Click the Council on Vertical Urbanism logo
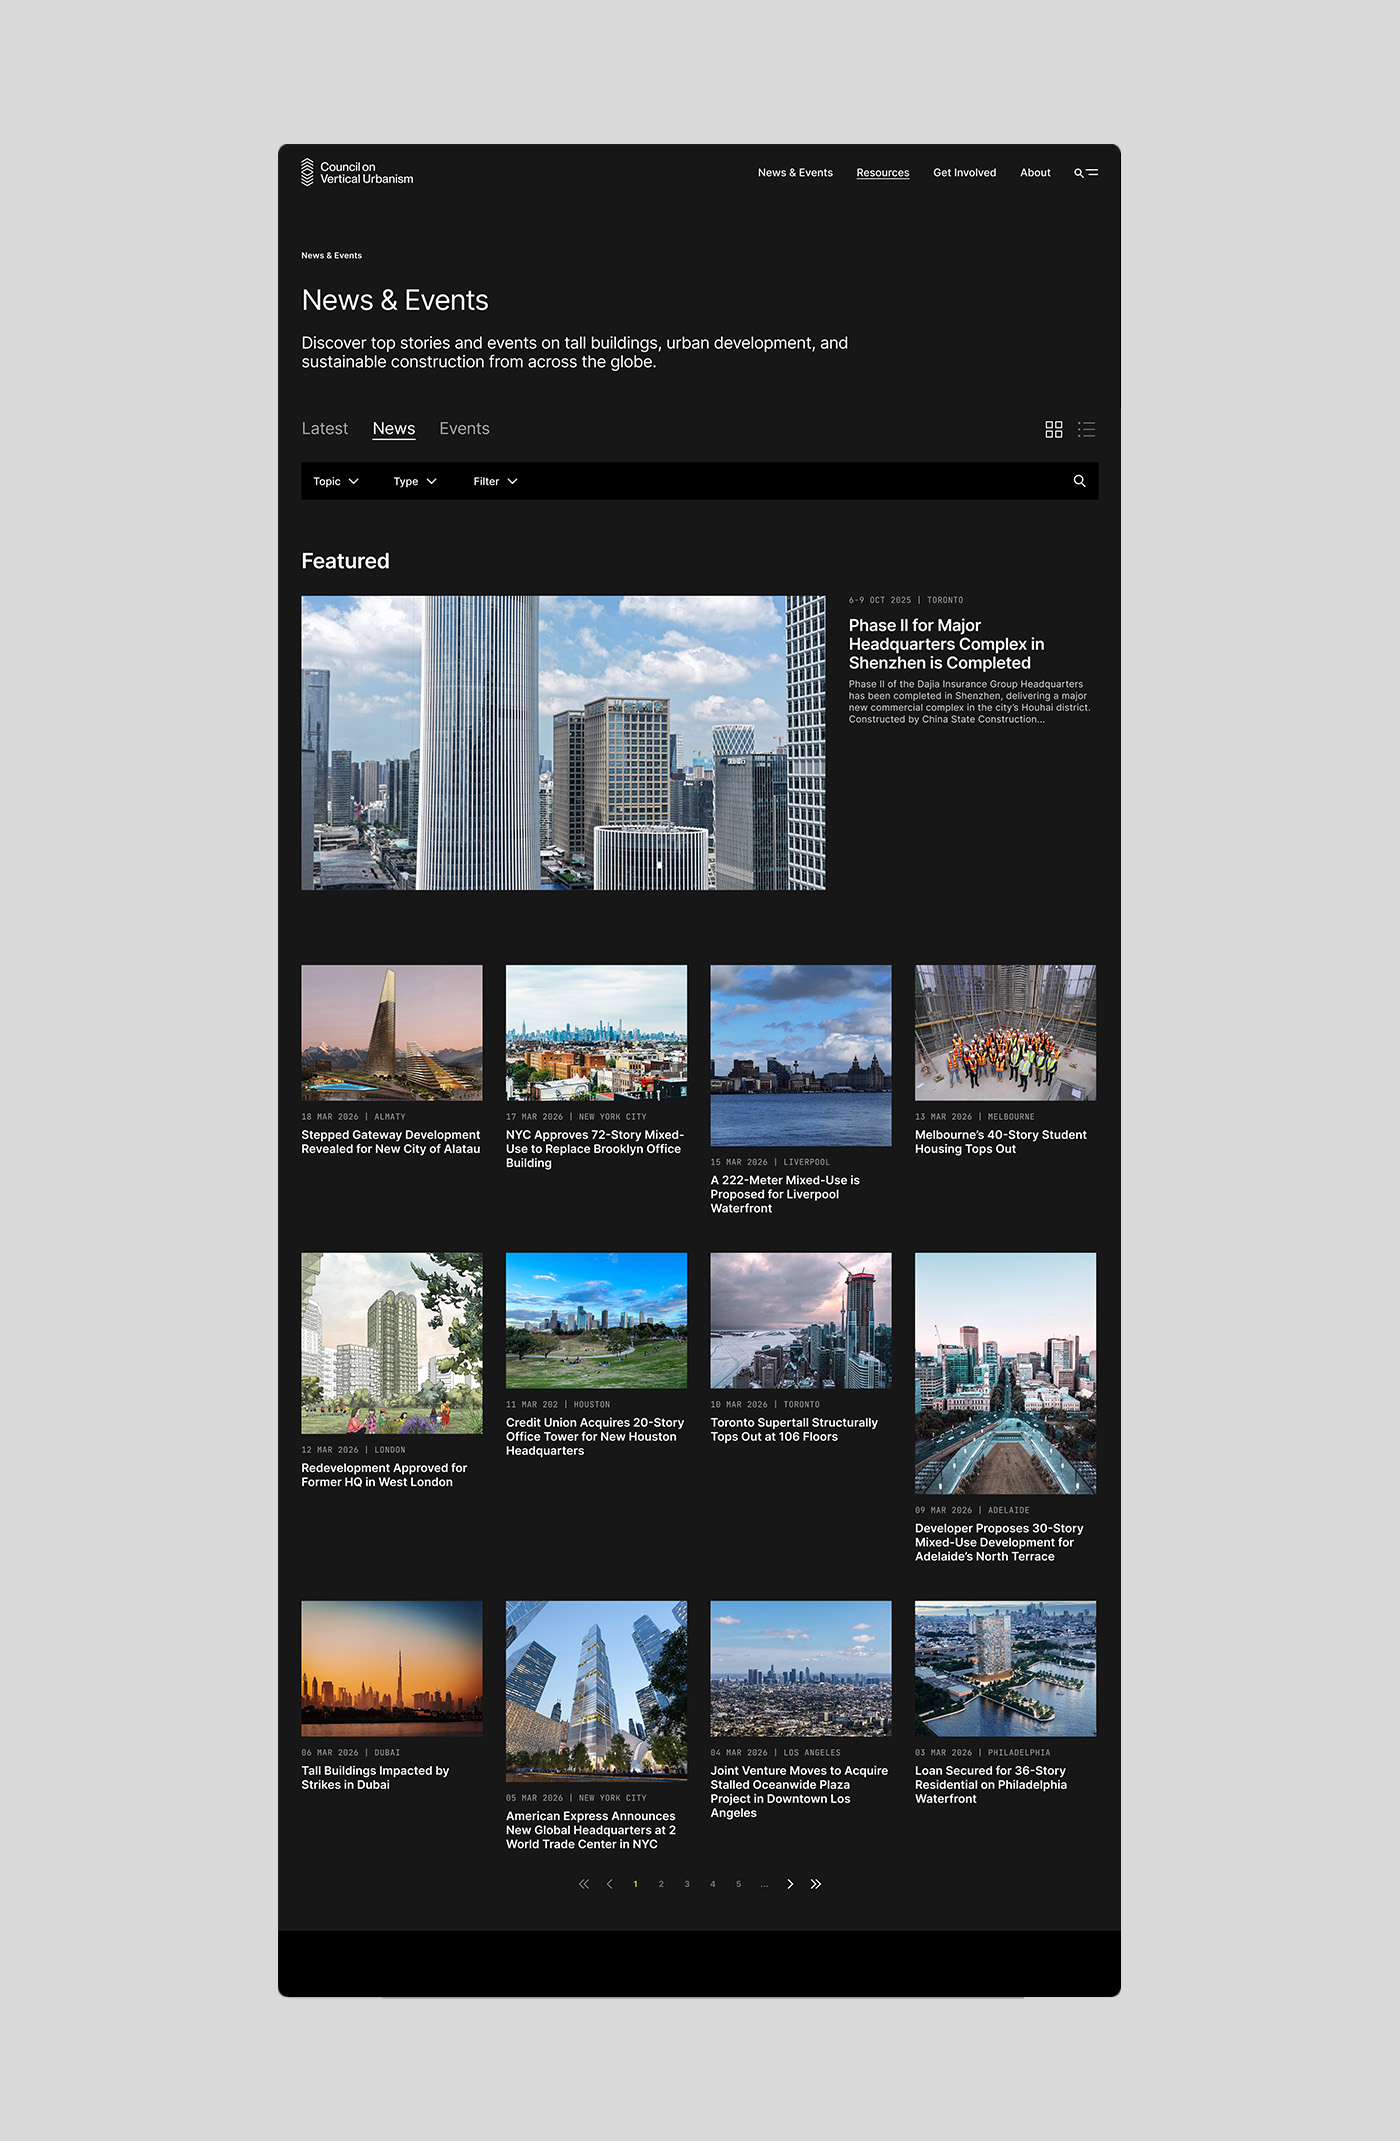Screen dimensions: 1400x2141 tap(357, 173)
